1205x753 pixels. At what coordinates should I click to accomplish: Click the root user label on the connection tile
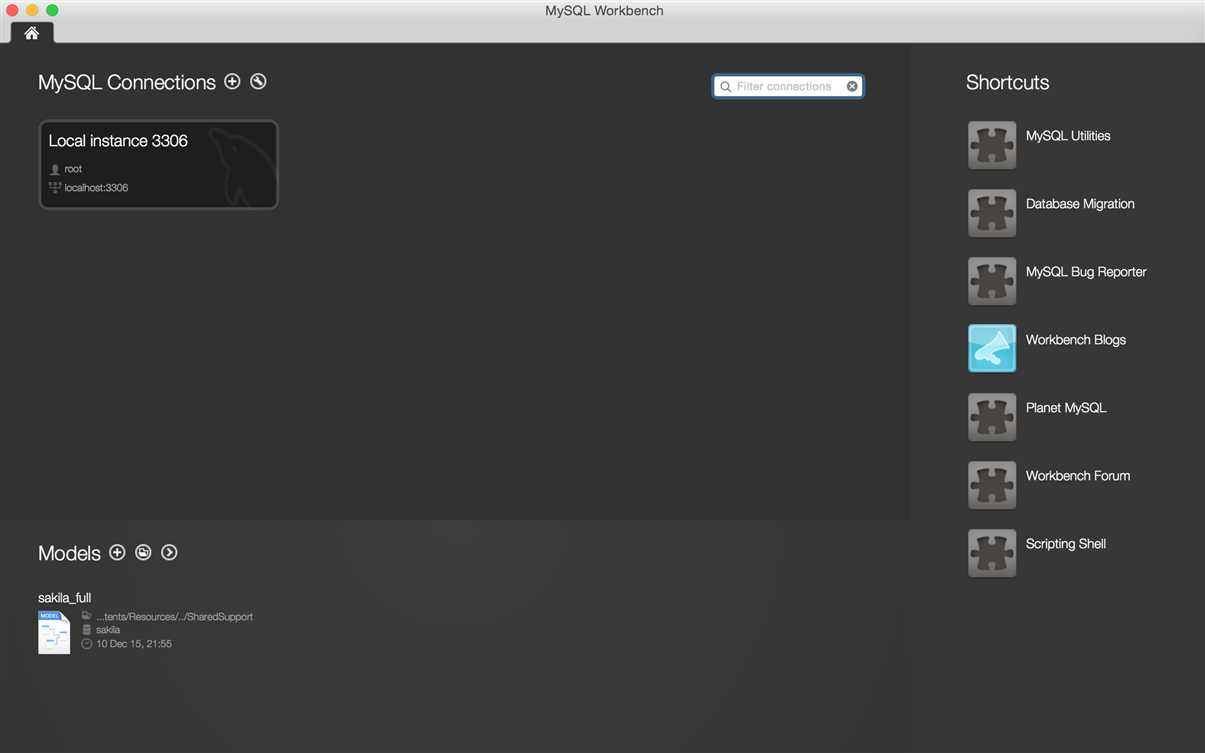click(73, 169)
